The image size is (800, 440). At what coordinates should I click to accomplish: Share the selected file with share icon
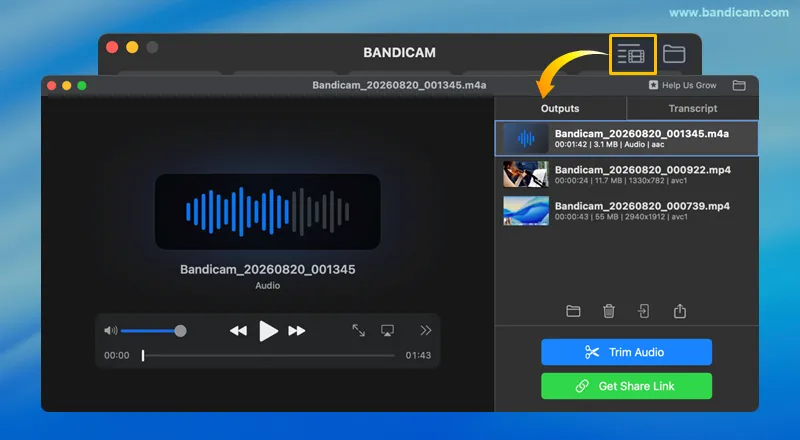click(x=680, y=311)
